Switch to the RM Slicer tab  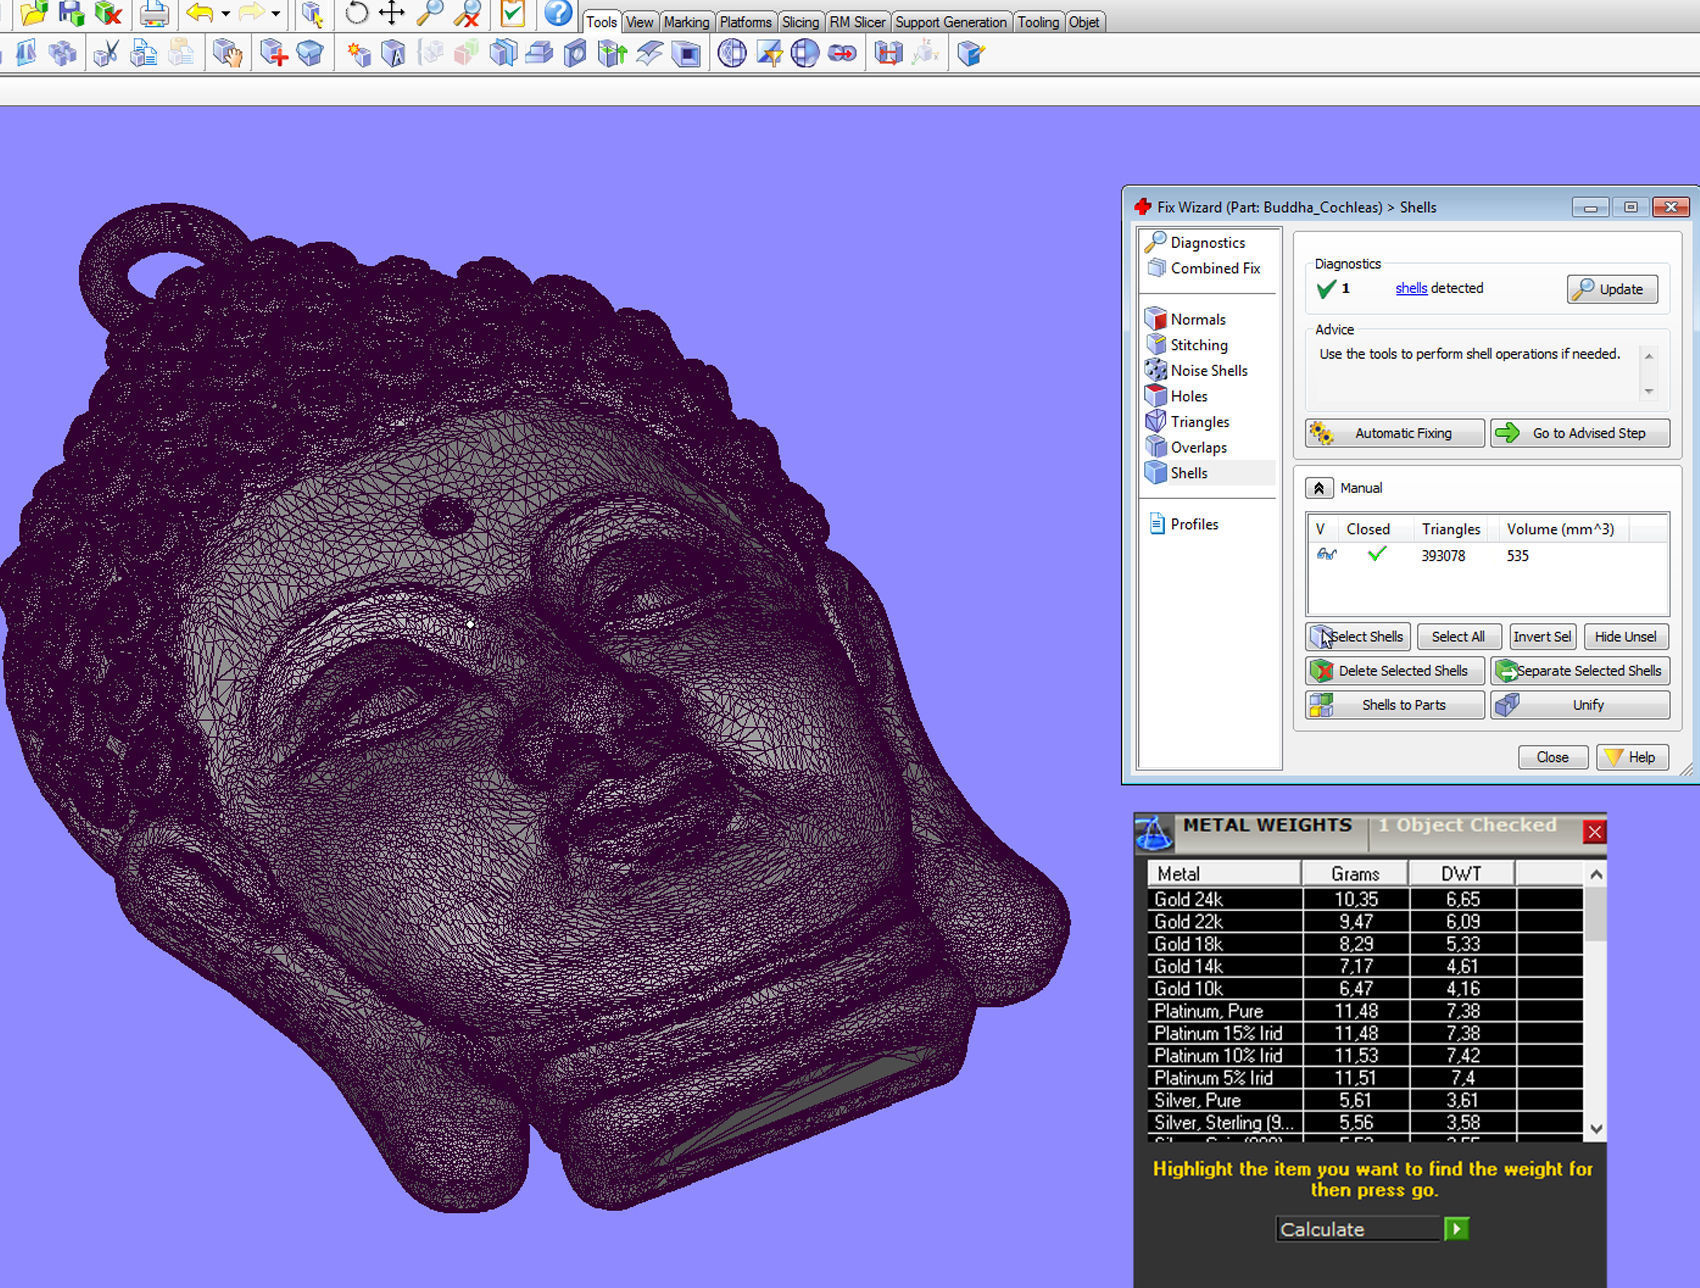[x=857, y=22]
